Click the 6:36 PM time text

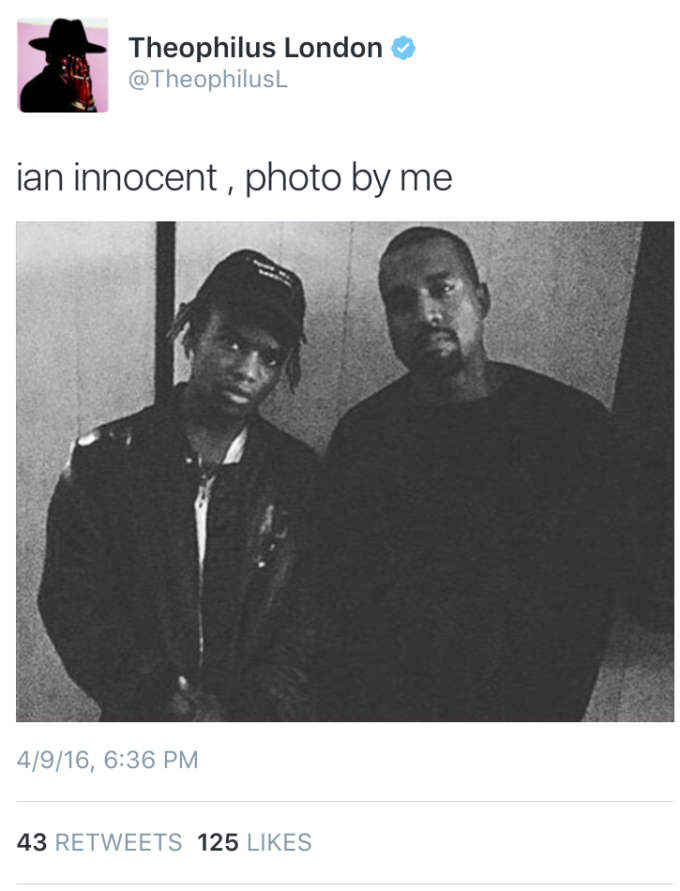[x=151, y=760]
